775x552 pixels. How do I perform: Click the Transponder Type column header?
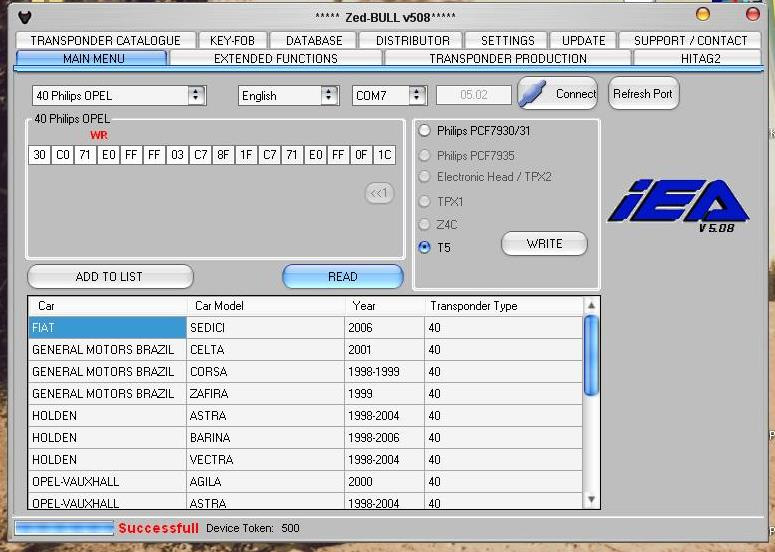504,306
